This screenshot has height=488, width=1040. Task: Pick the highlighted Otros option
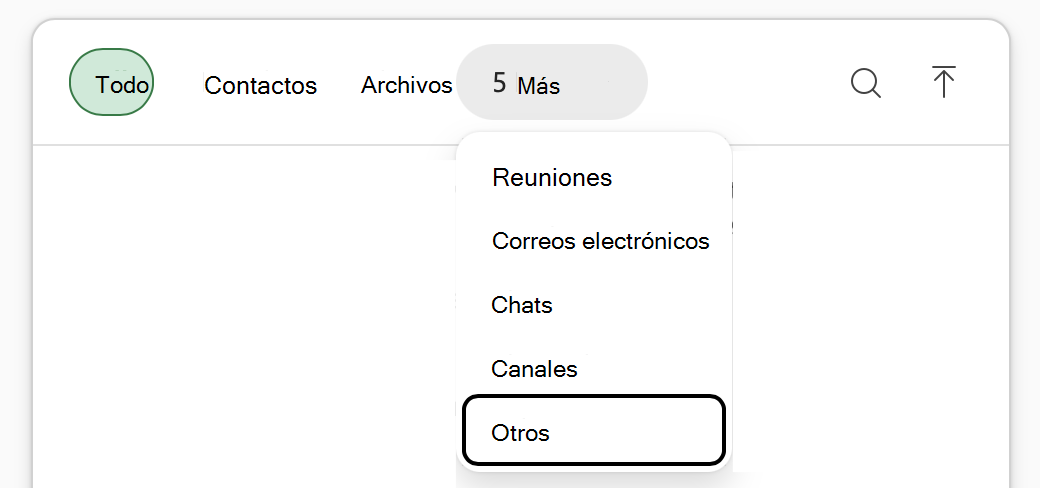click(594, 430)
